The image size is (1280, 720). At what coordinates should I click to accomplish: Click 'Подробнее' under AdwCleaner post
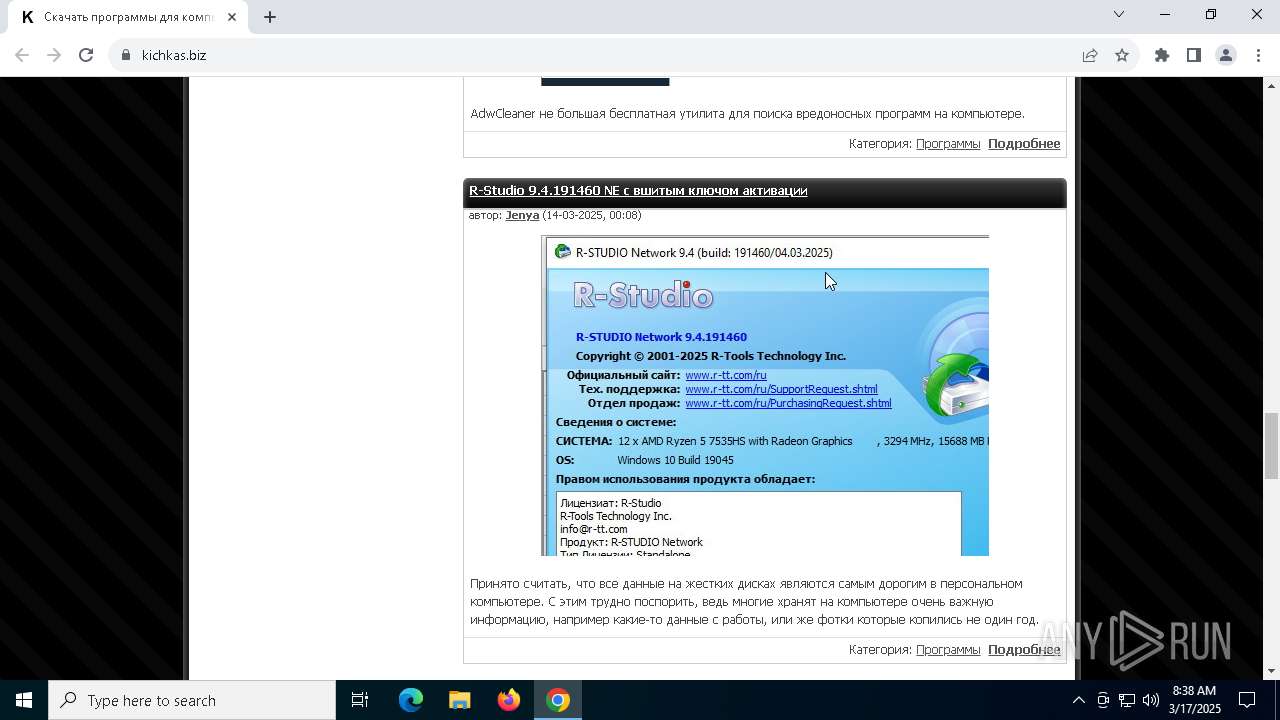tap(1024, 144)
